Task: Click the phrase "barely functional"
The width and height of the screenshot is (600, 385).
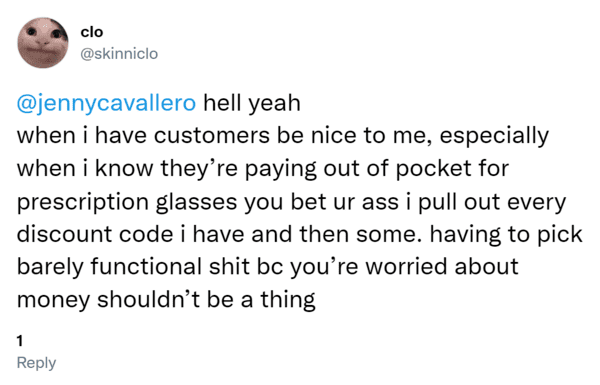Action: [x=109, y=267]
